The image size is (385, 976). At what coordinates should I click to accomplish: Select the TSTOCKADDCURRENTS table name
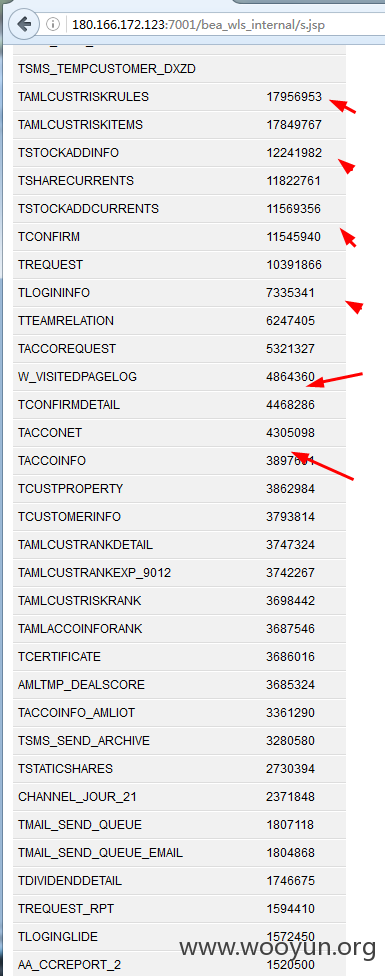coord(88,209)
